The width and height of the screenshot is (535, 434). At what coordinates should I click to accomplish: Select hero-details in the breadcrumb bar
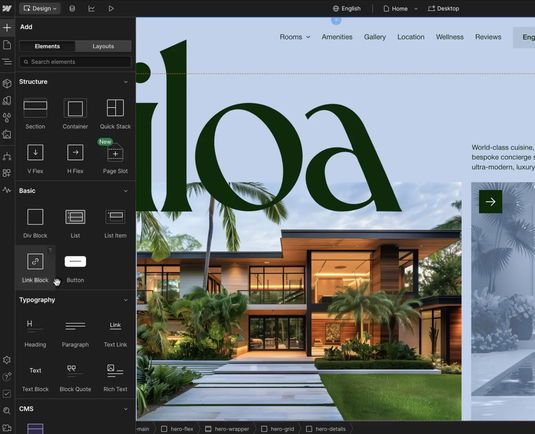point(326,429)
